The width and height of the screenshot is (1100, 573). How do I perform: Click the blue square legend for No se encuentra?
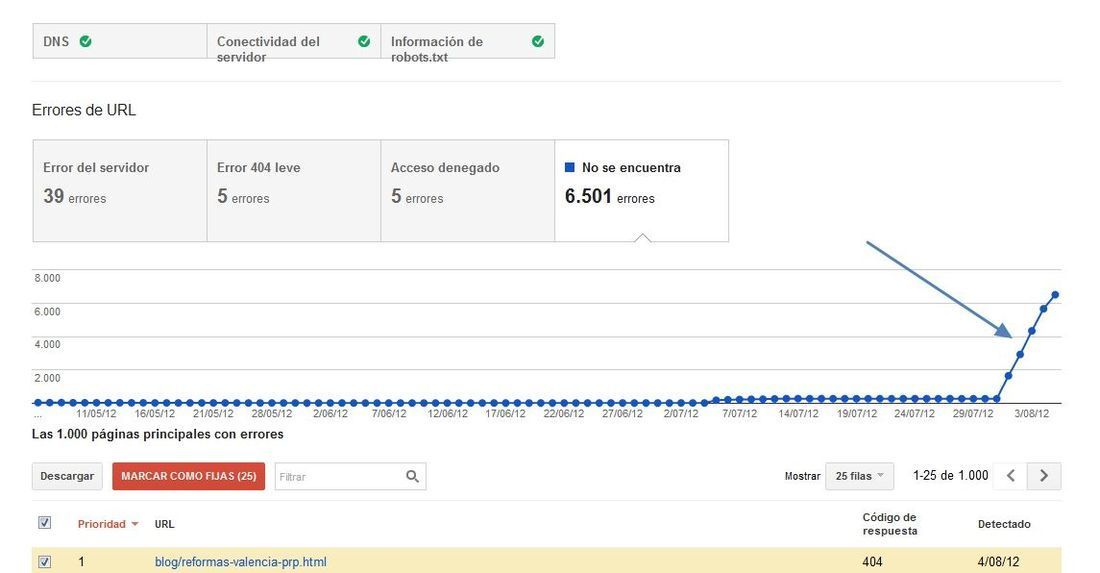(x=570, y=168)
